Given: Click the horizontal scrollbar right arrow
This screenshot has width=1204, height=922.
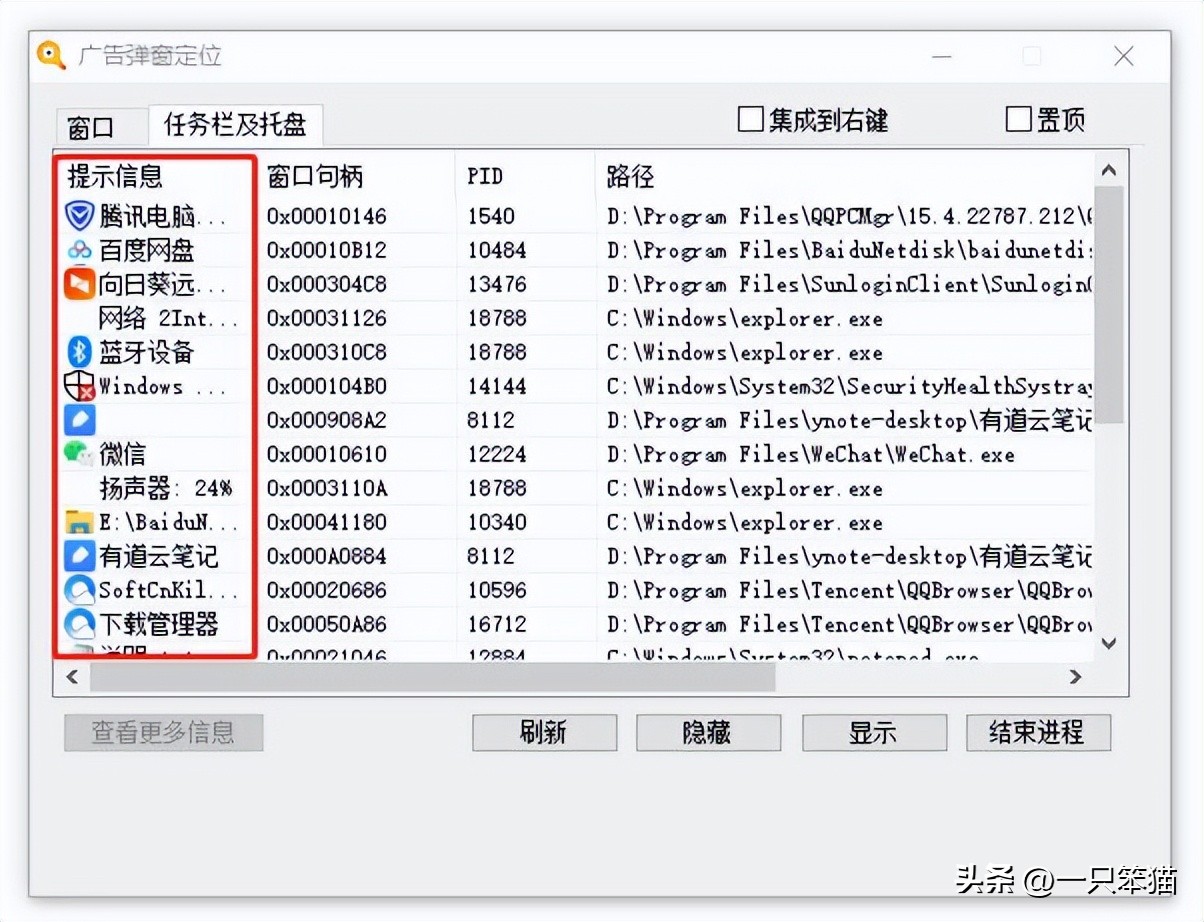Looking at the screenshot, I should 1075,676.
